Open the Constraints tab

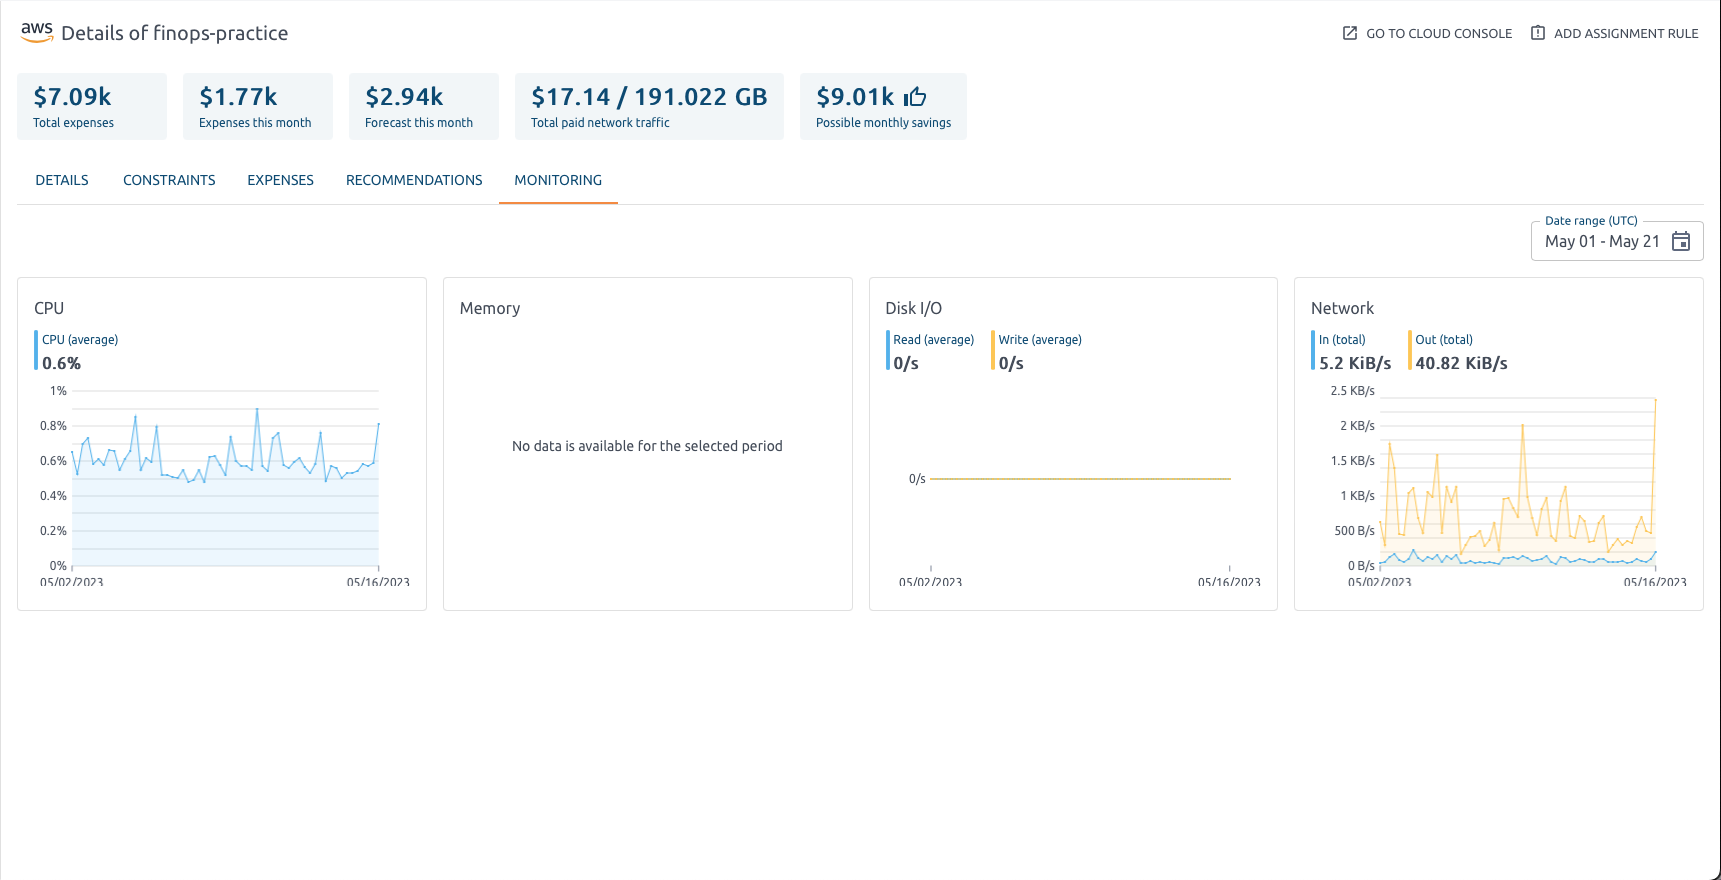[169, 180]
